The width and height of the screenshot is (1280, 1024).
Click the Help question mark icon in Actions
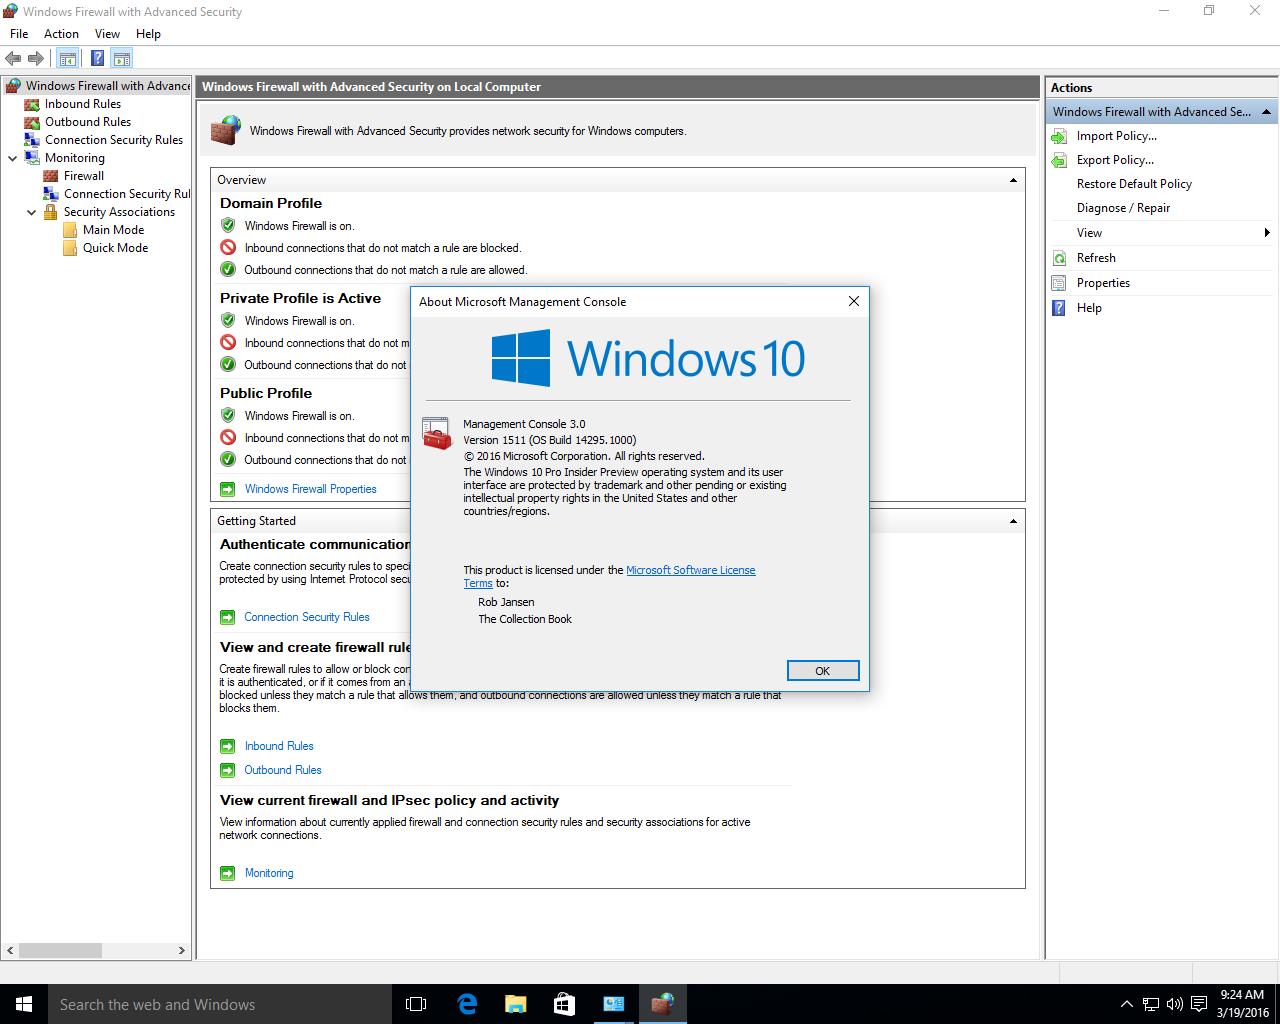1059,308
